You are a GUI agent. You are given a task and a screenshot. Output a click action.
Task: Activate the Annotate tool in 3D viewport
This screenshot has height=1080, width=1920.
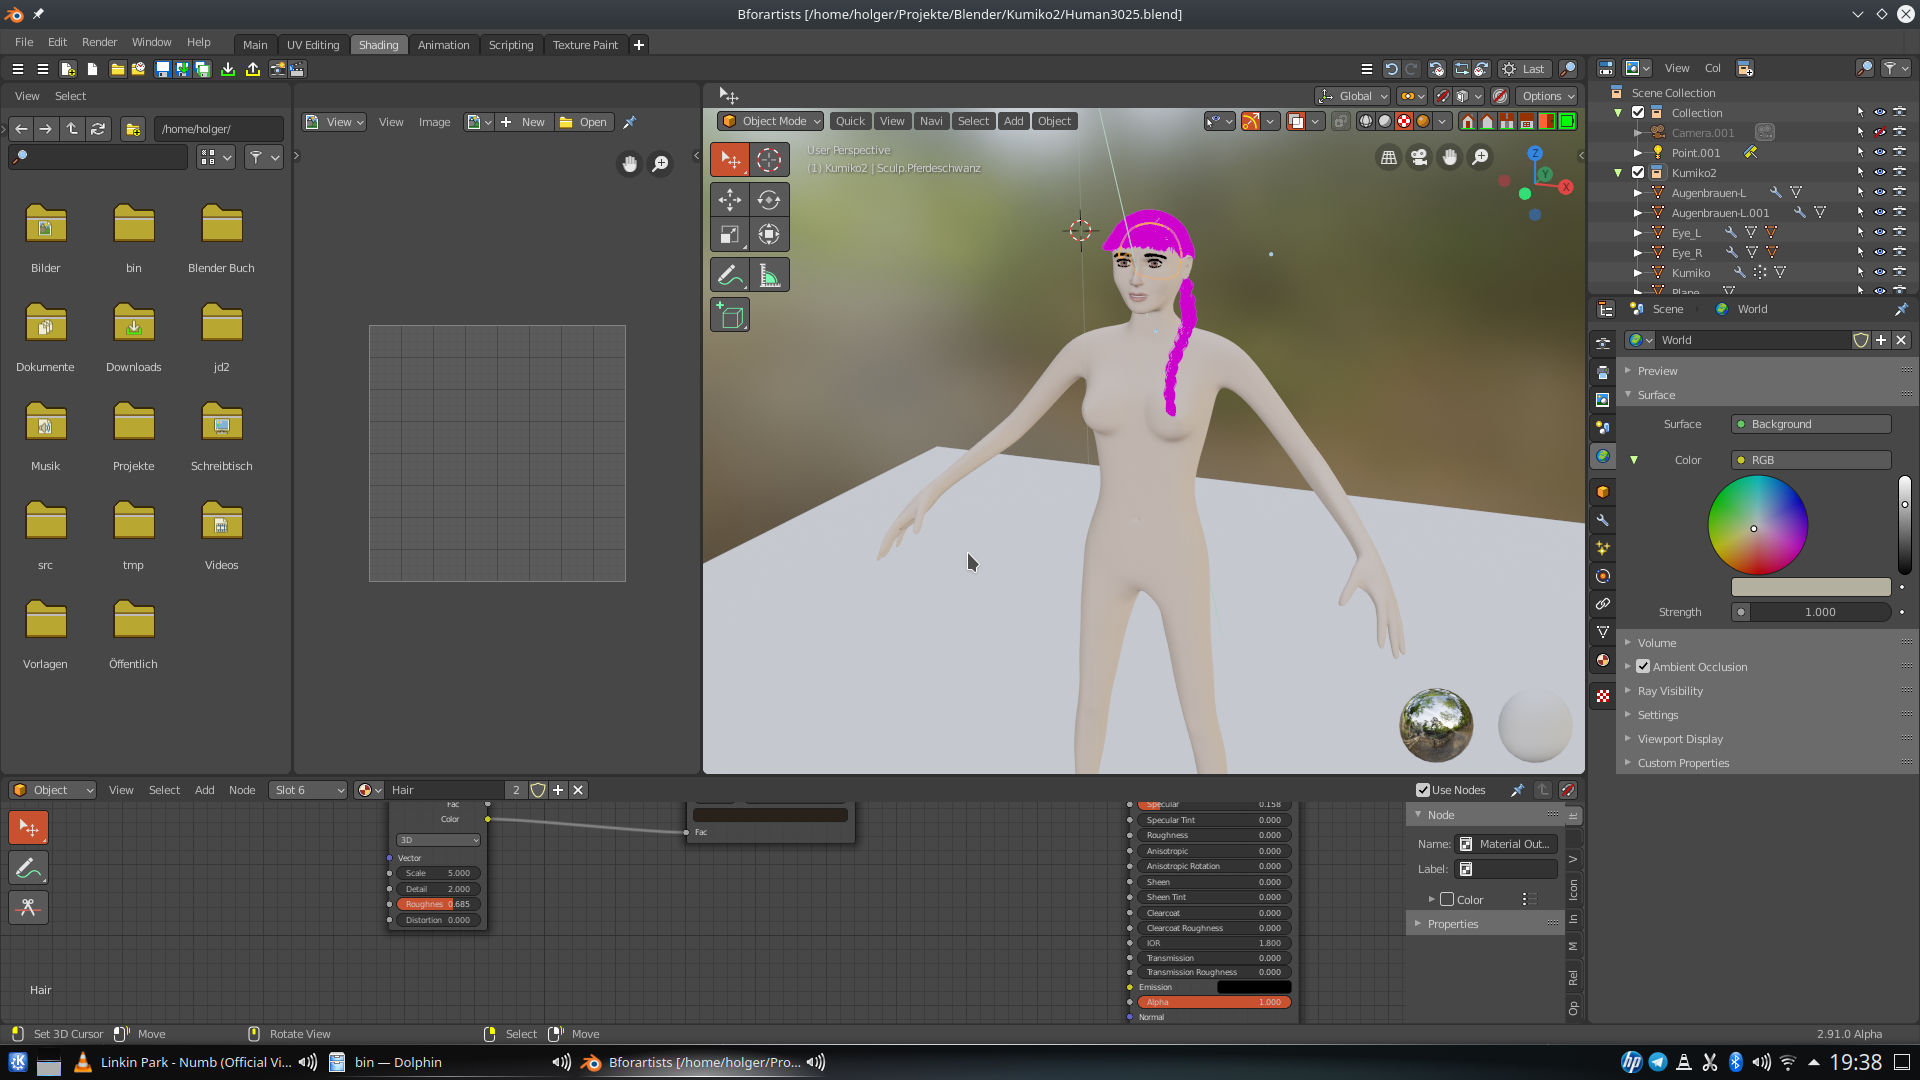(730, 275)
